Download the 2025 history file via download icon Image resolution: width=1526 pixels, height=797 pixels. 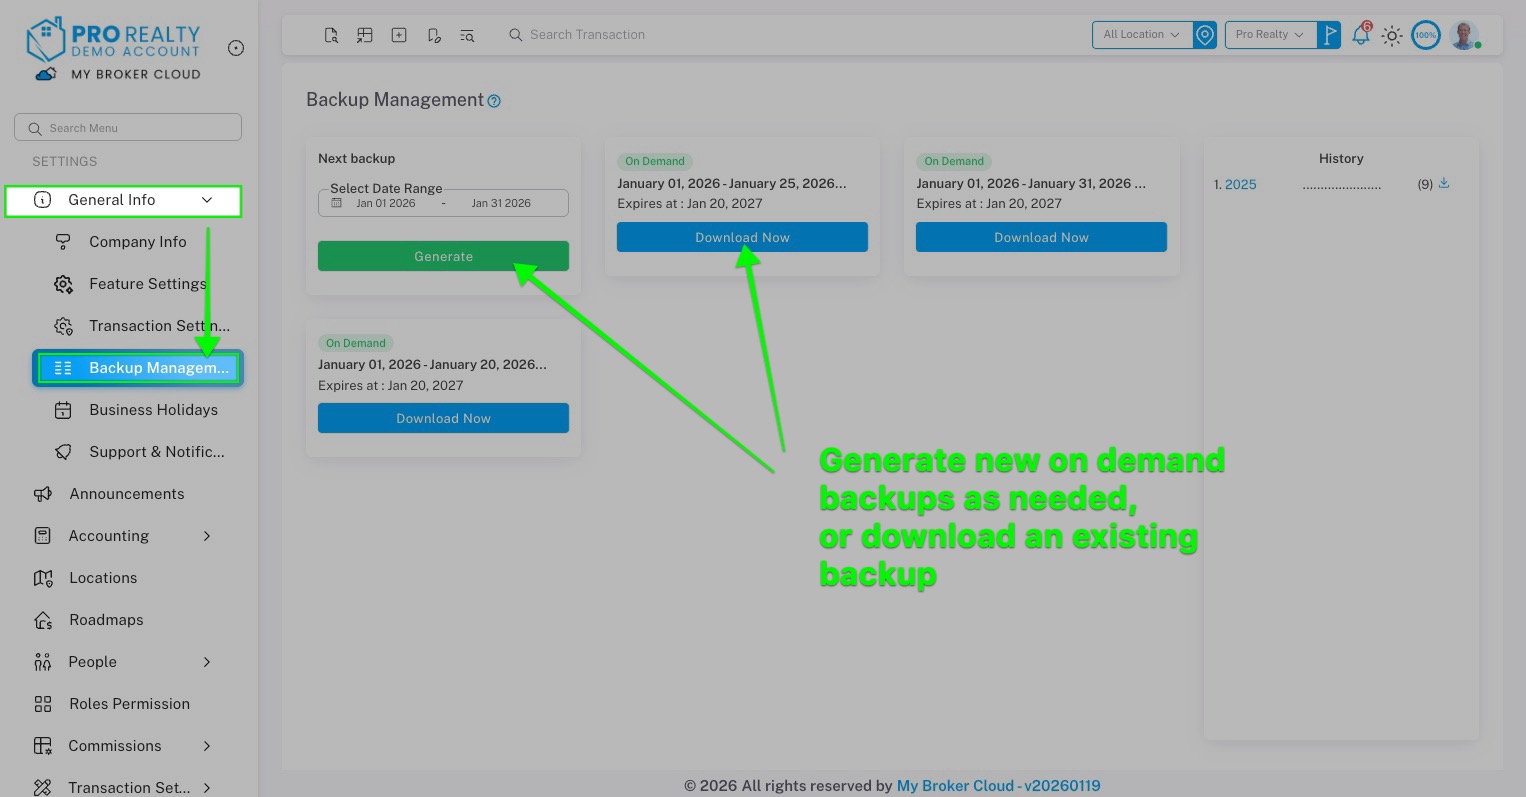point(1444,183)
